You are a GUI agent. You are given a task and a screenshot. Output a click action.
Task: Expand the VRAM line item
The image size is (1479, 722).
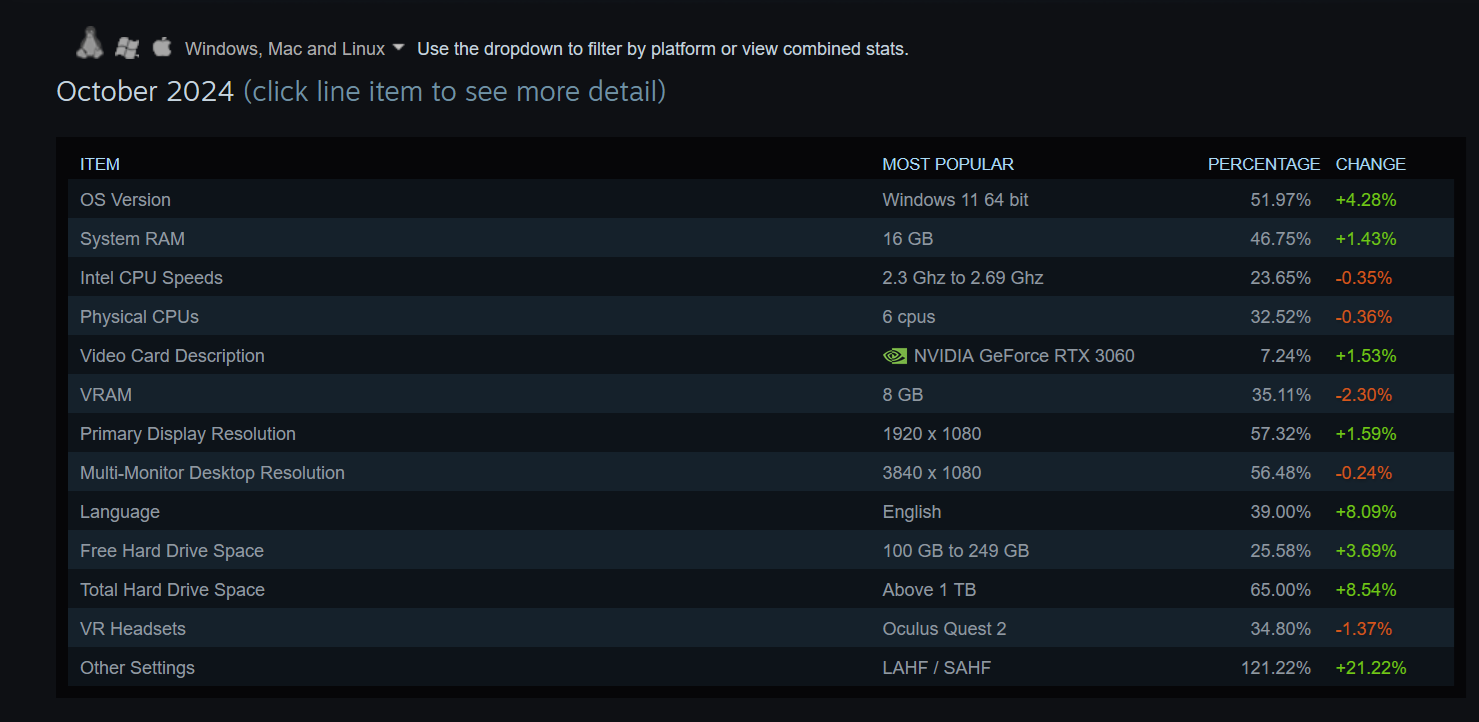click(x=760, y=394)
